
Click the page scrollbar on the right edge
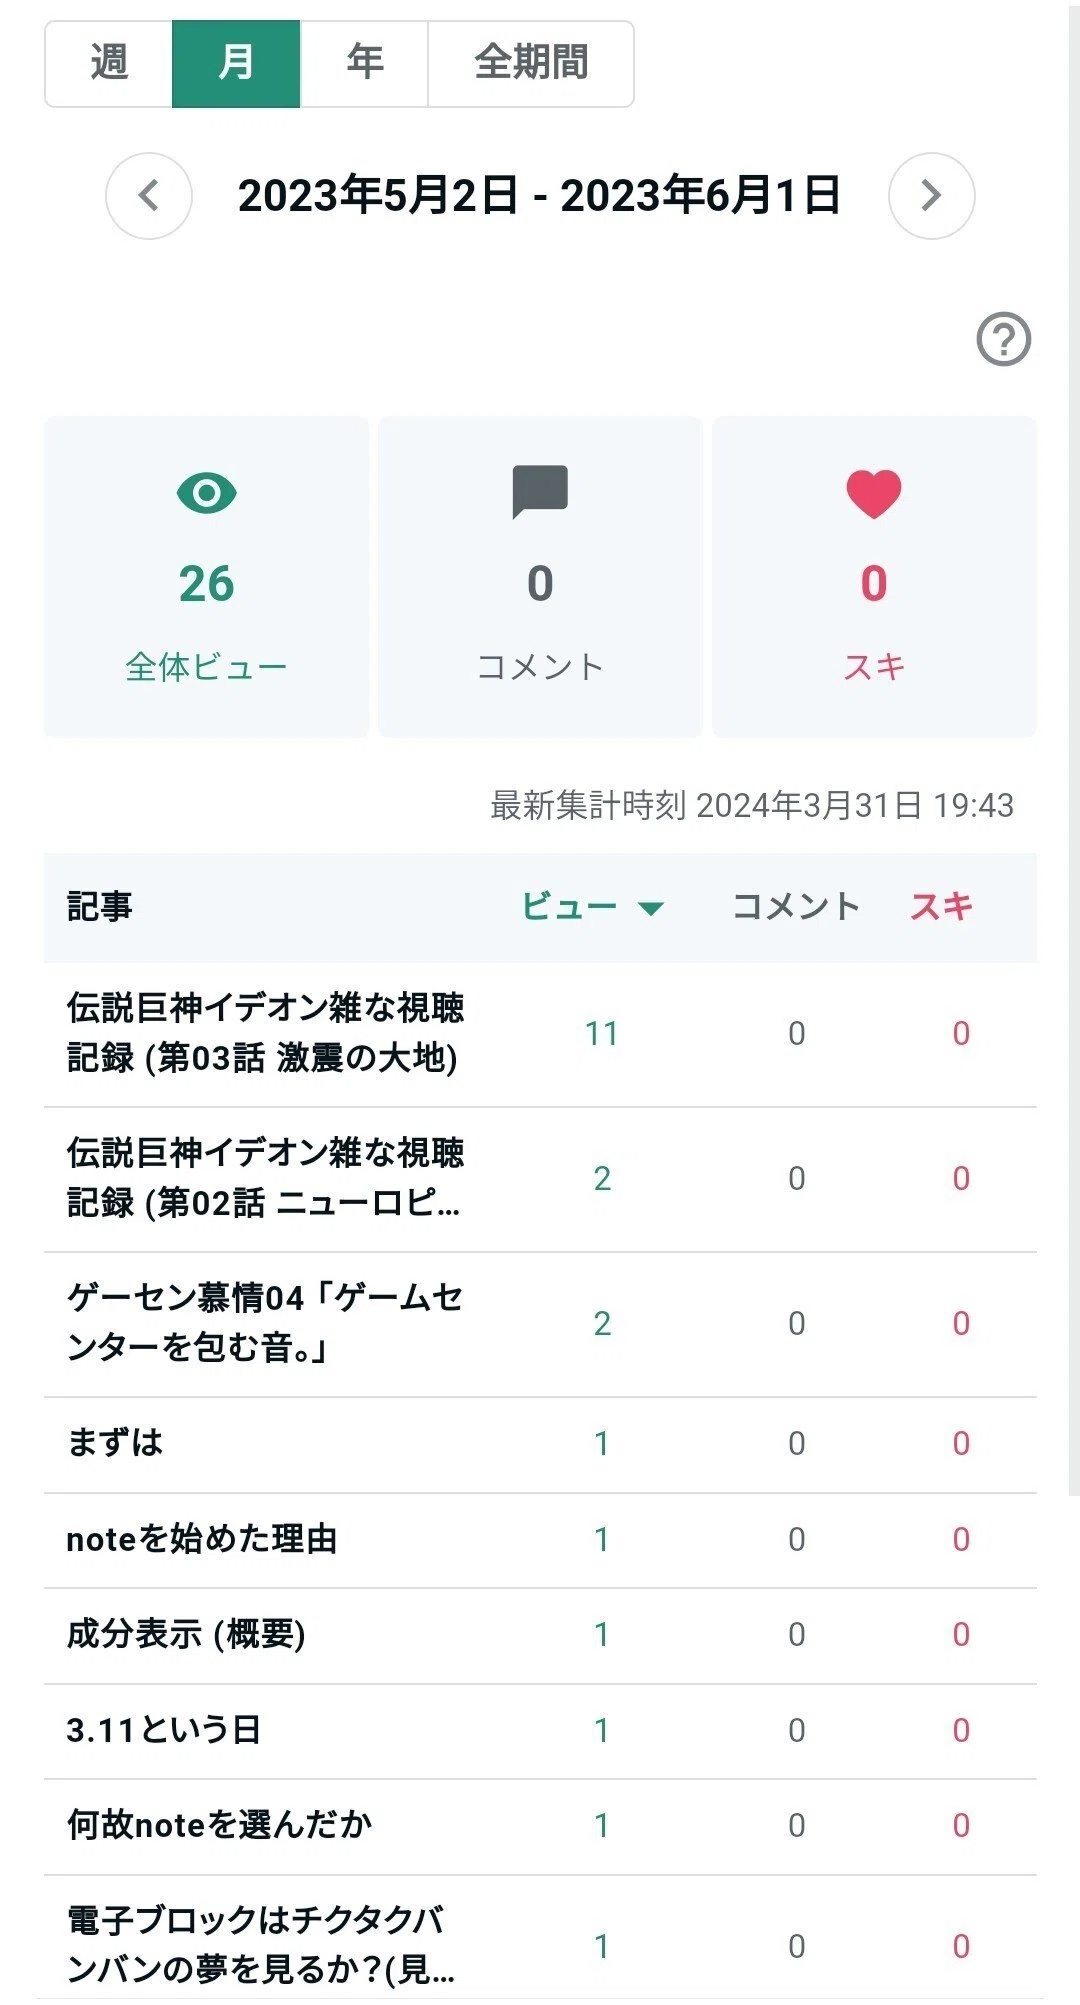click(x=1074, y=748)
